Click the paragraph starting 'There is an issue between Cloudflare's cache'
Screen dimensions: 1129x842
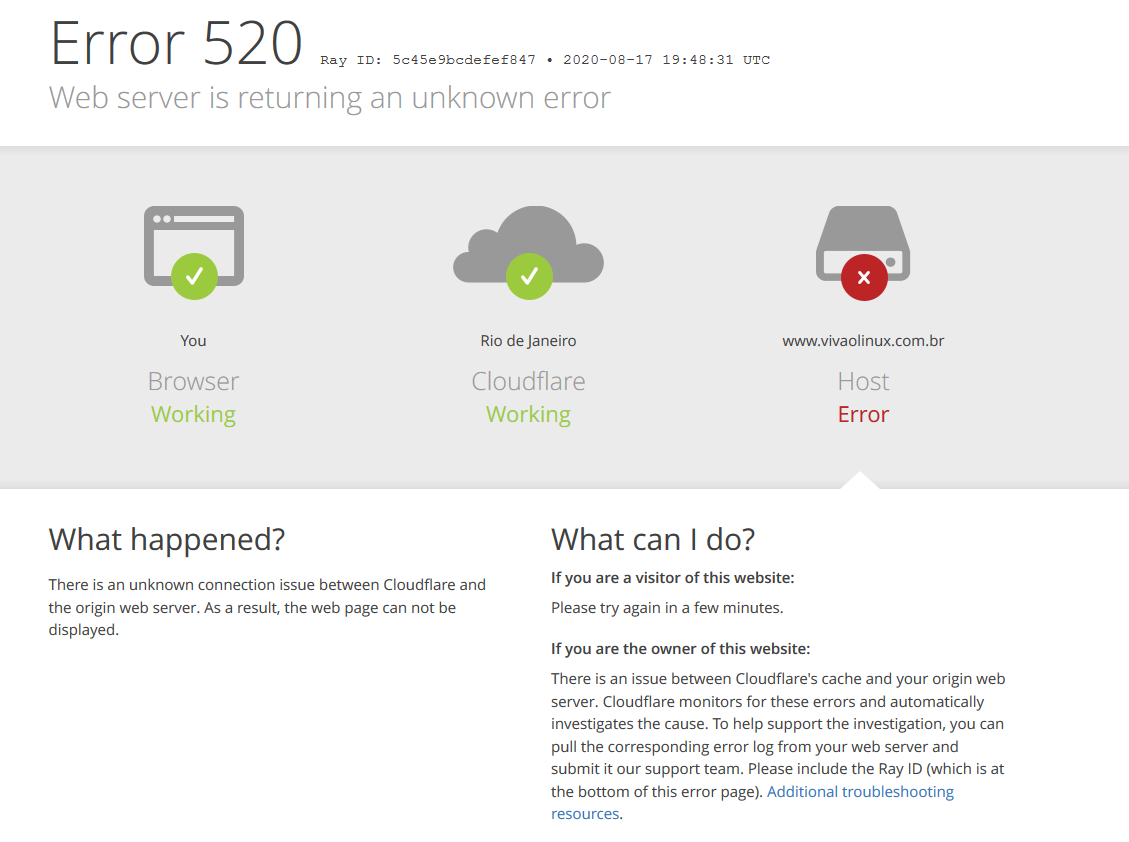(x=778, y=746)
